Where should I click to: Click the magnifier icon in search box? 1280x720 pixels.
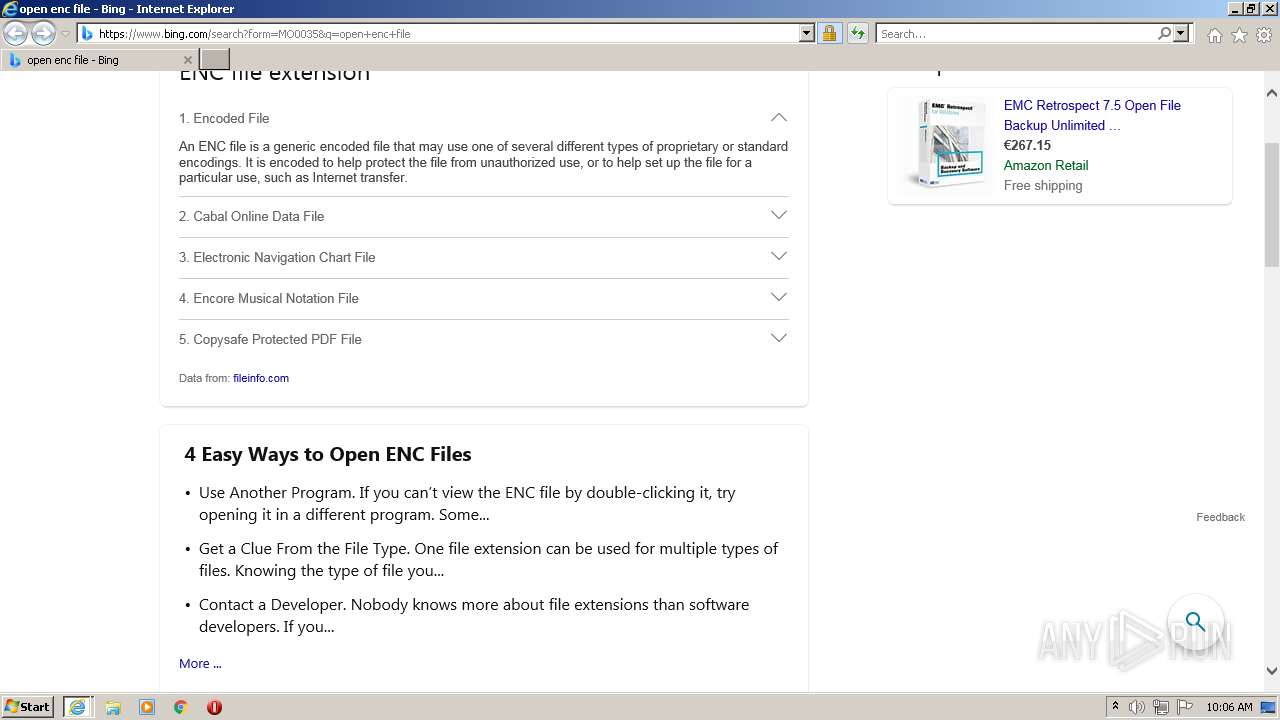click(x=1164, y=34)
